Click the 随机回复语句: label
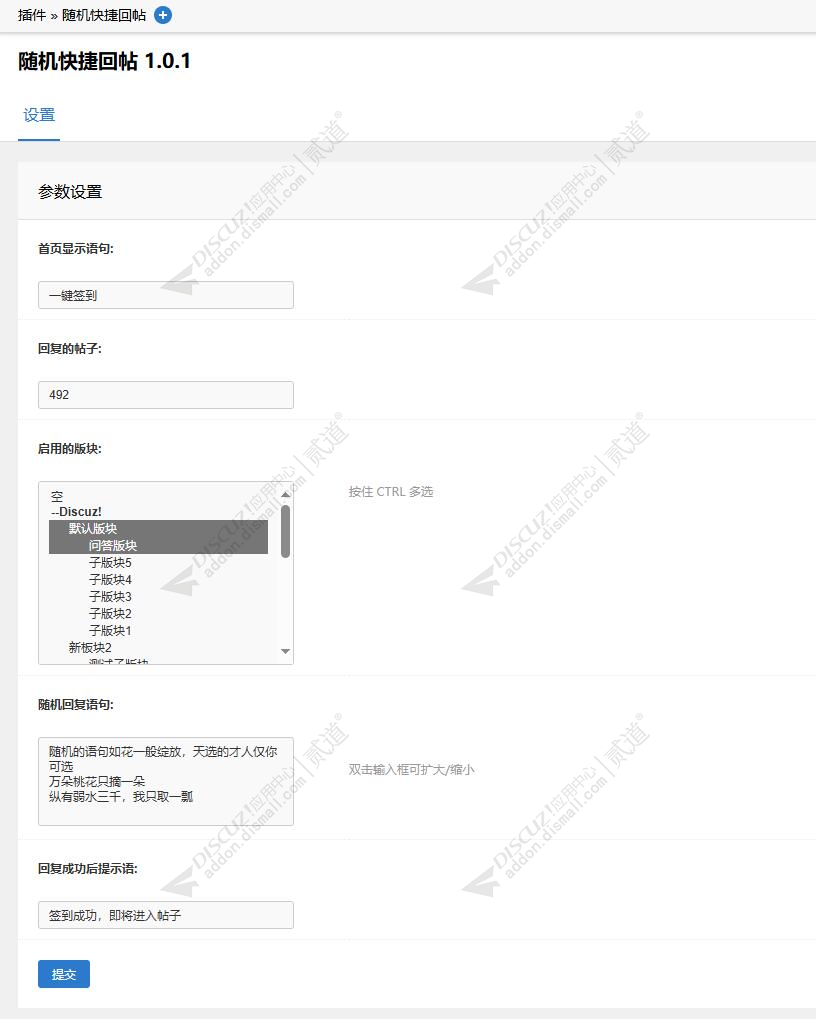This screenshot has height=1019, width=816. 75,704
